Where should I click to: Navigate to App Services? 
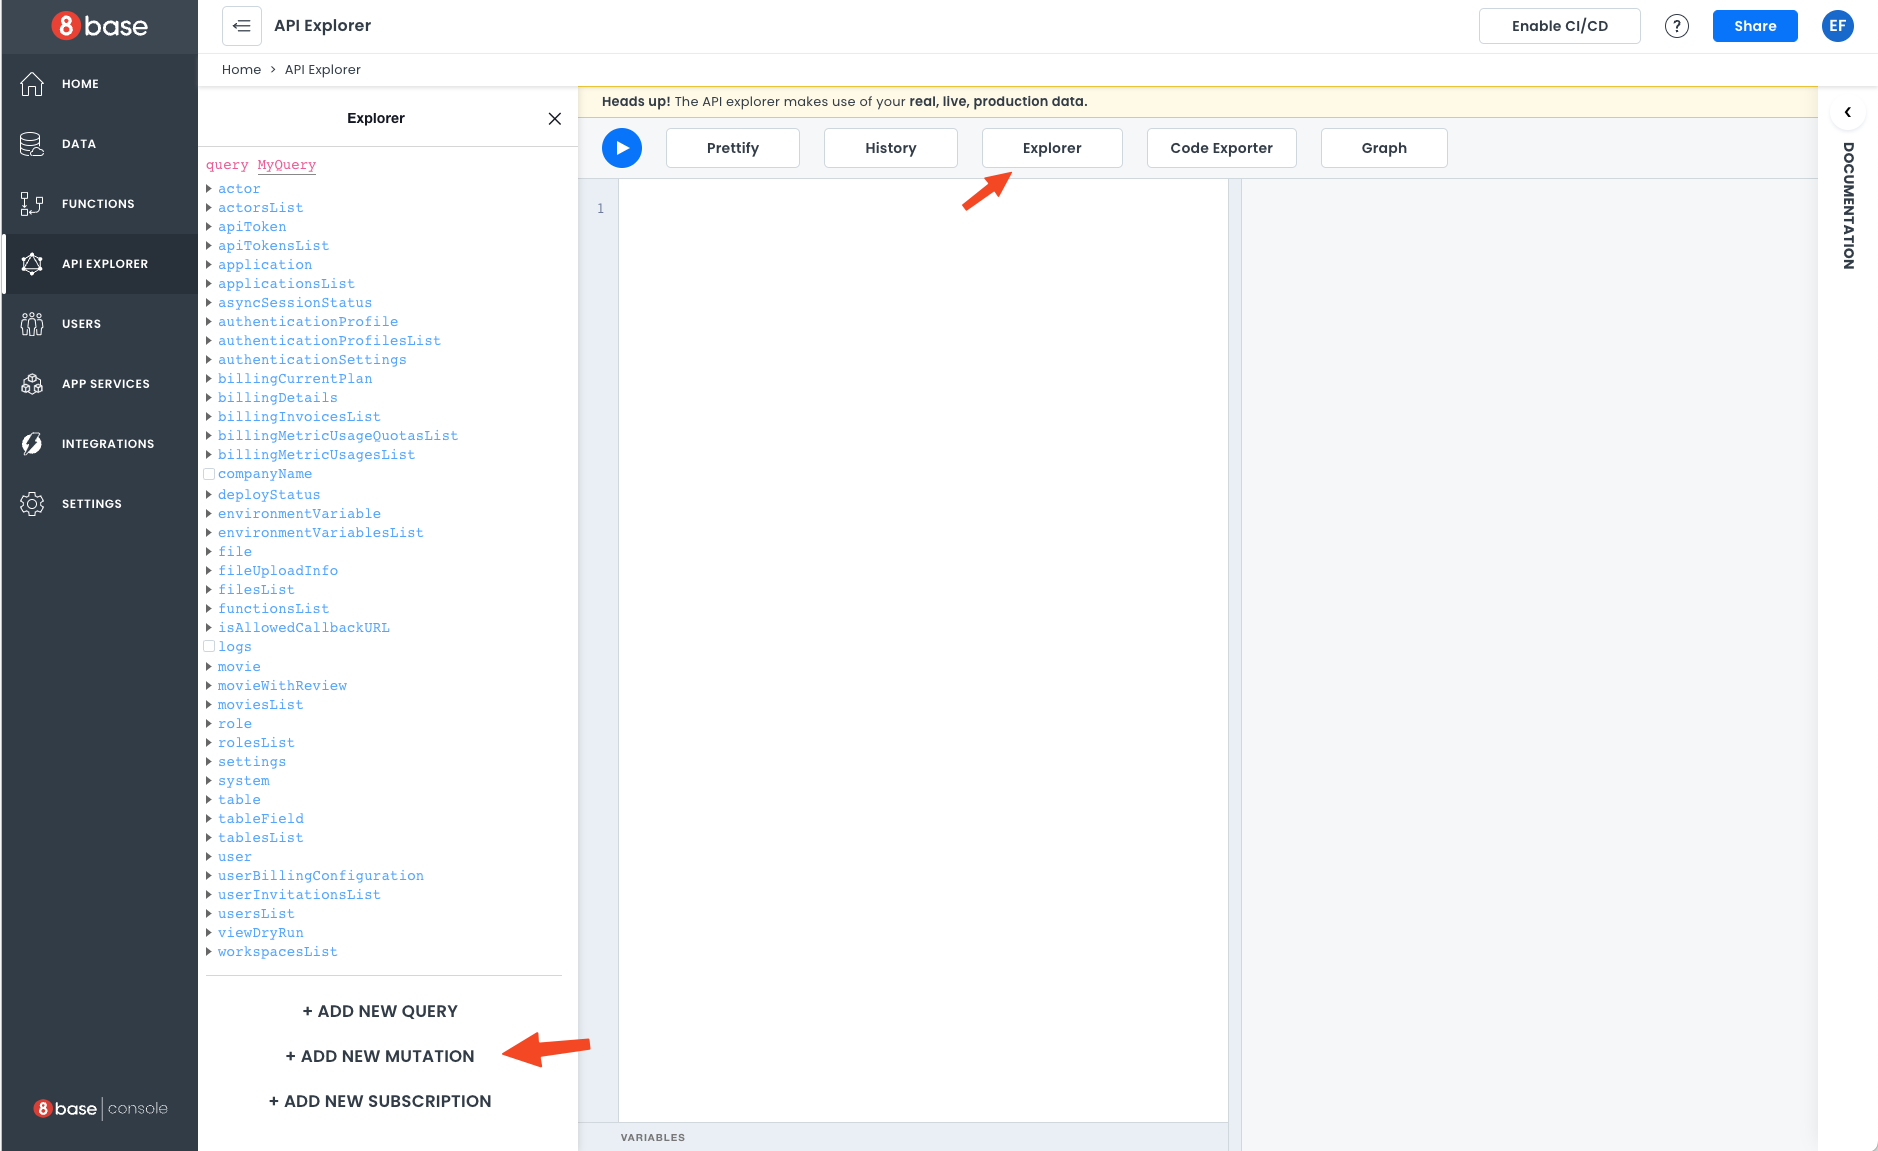tap(105, 384)
